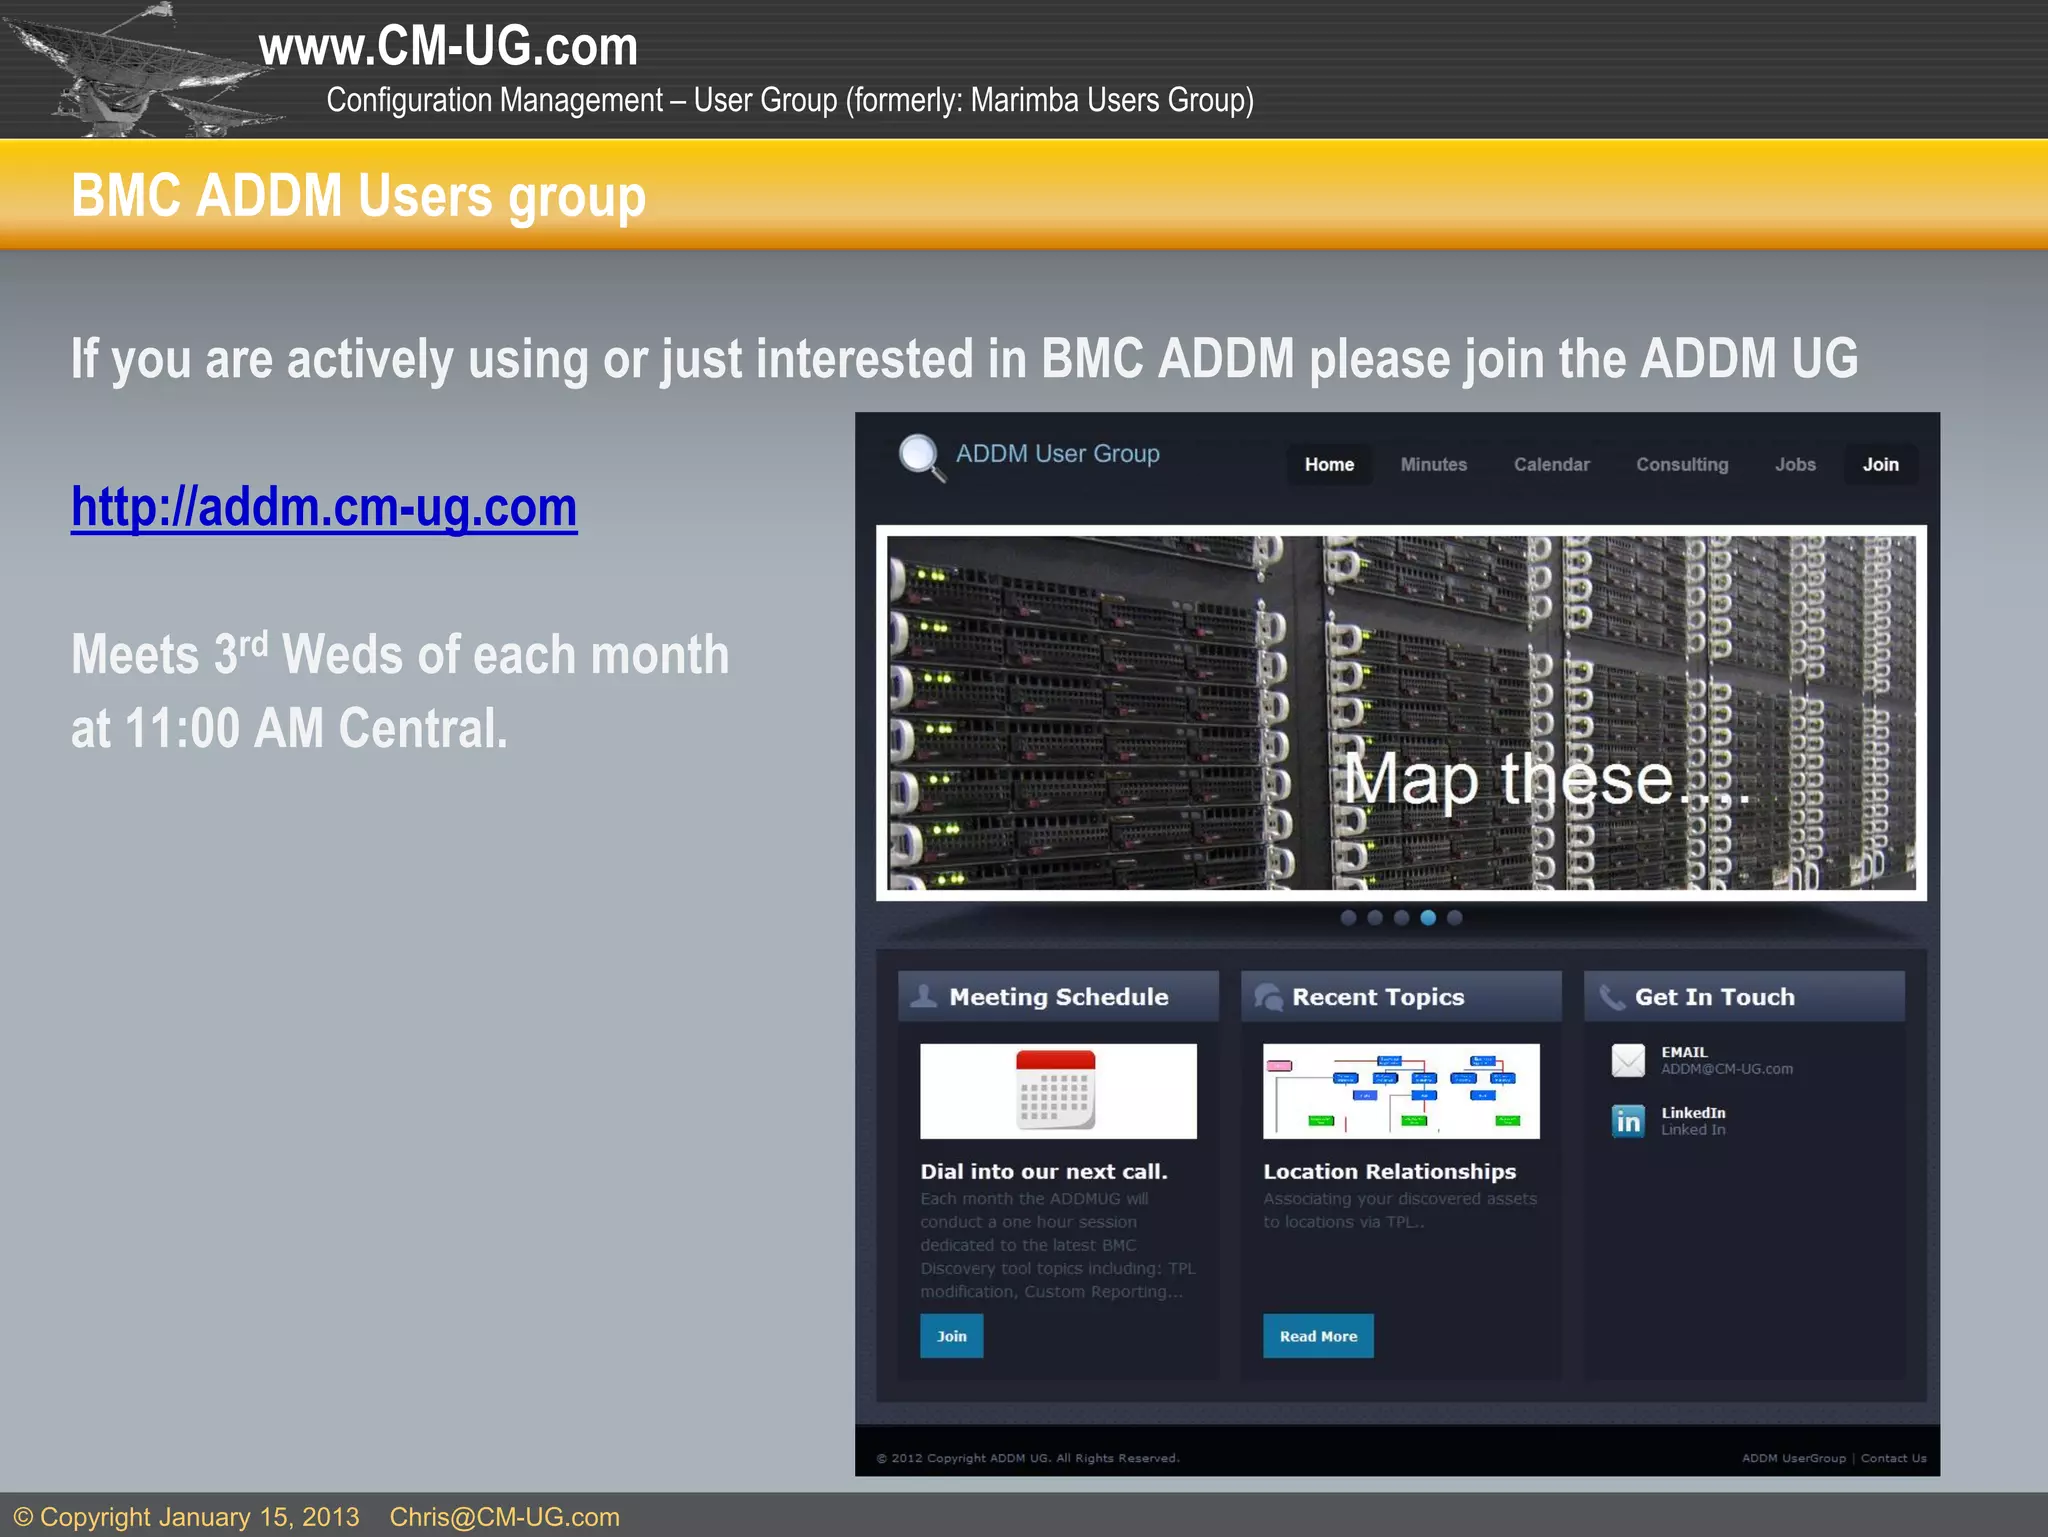
Task: Select the fifth carousel dot
Action: [x=1454, y=918]
